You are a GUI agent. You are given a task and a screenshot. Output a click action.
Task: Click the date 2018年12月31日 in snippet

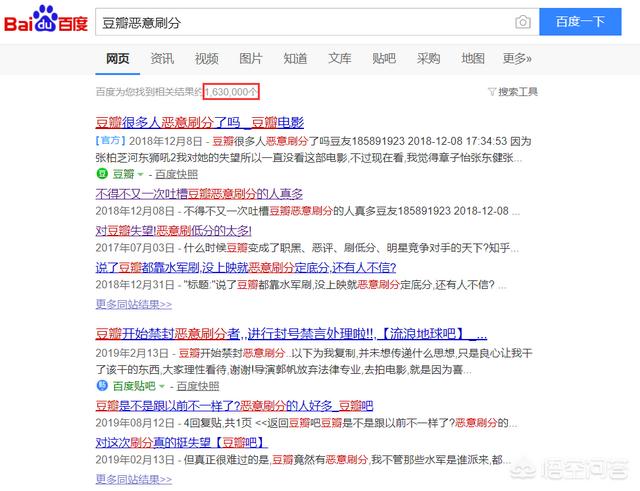(135, 284)
